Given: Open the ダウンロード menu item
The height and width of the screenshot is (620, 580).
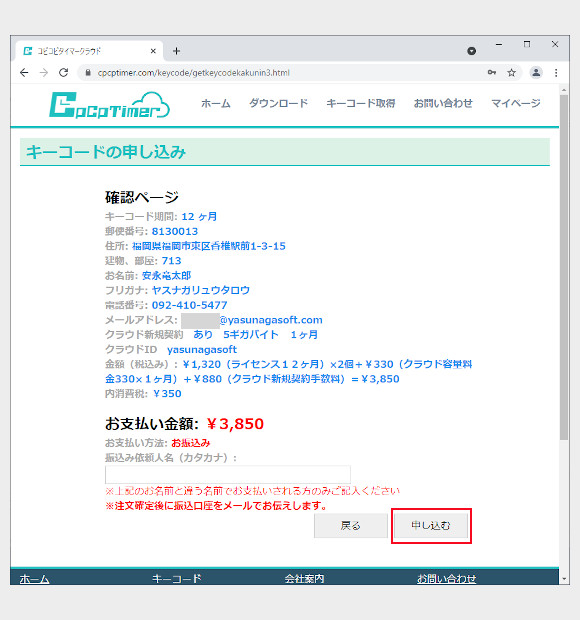Looking at the screenshot, I should (x=278, y=104).
